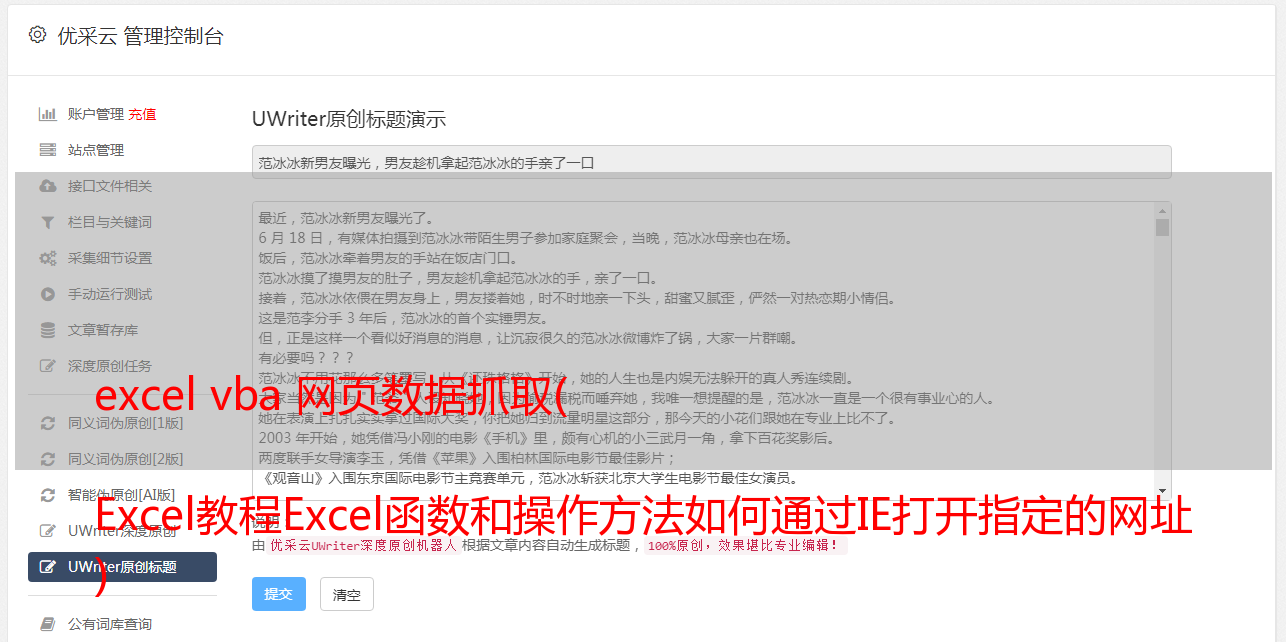Open 文章暂存库 database icon
The image size is (1286, 642).
click(x=47, y=330)
